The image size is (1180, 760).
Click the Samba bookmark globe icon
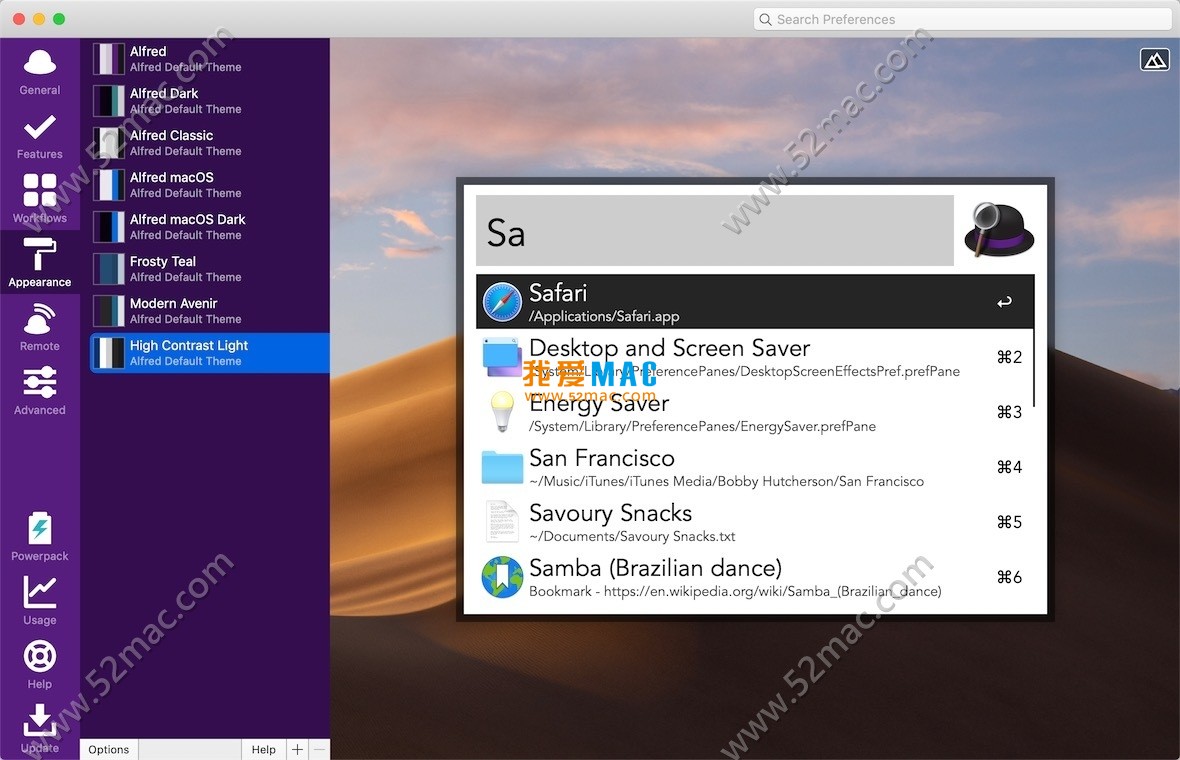(502, 577)
